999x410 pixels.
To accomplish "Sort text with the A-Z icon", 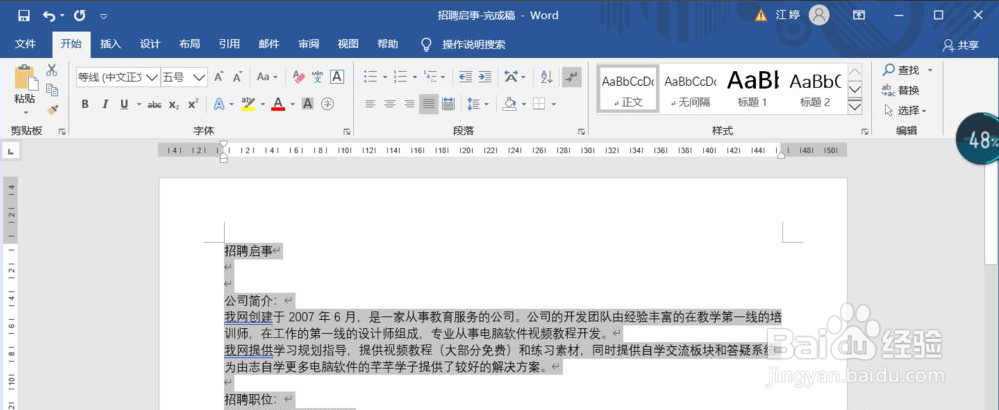I will point(546,77).
